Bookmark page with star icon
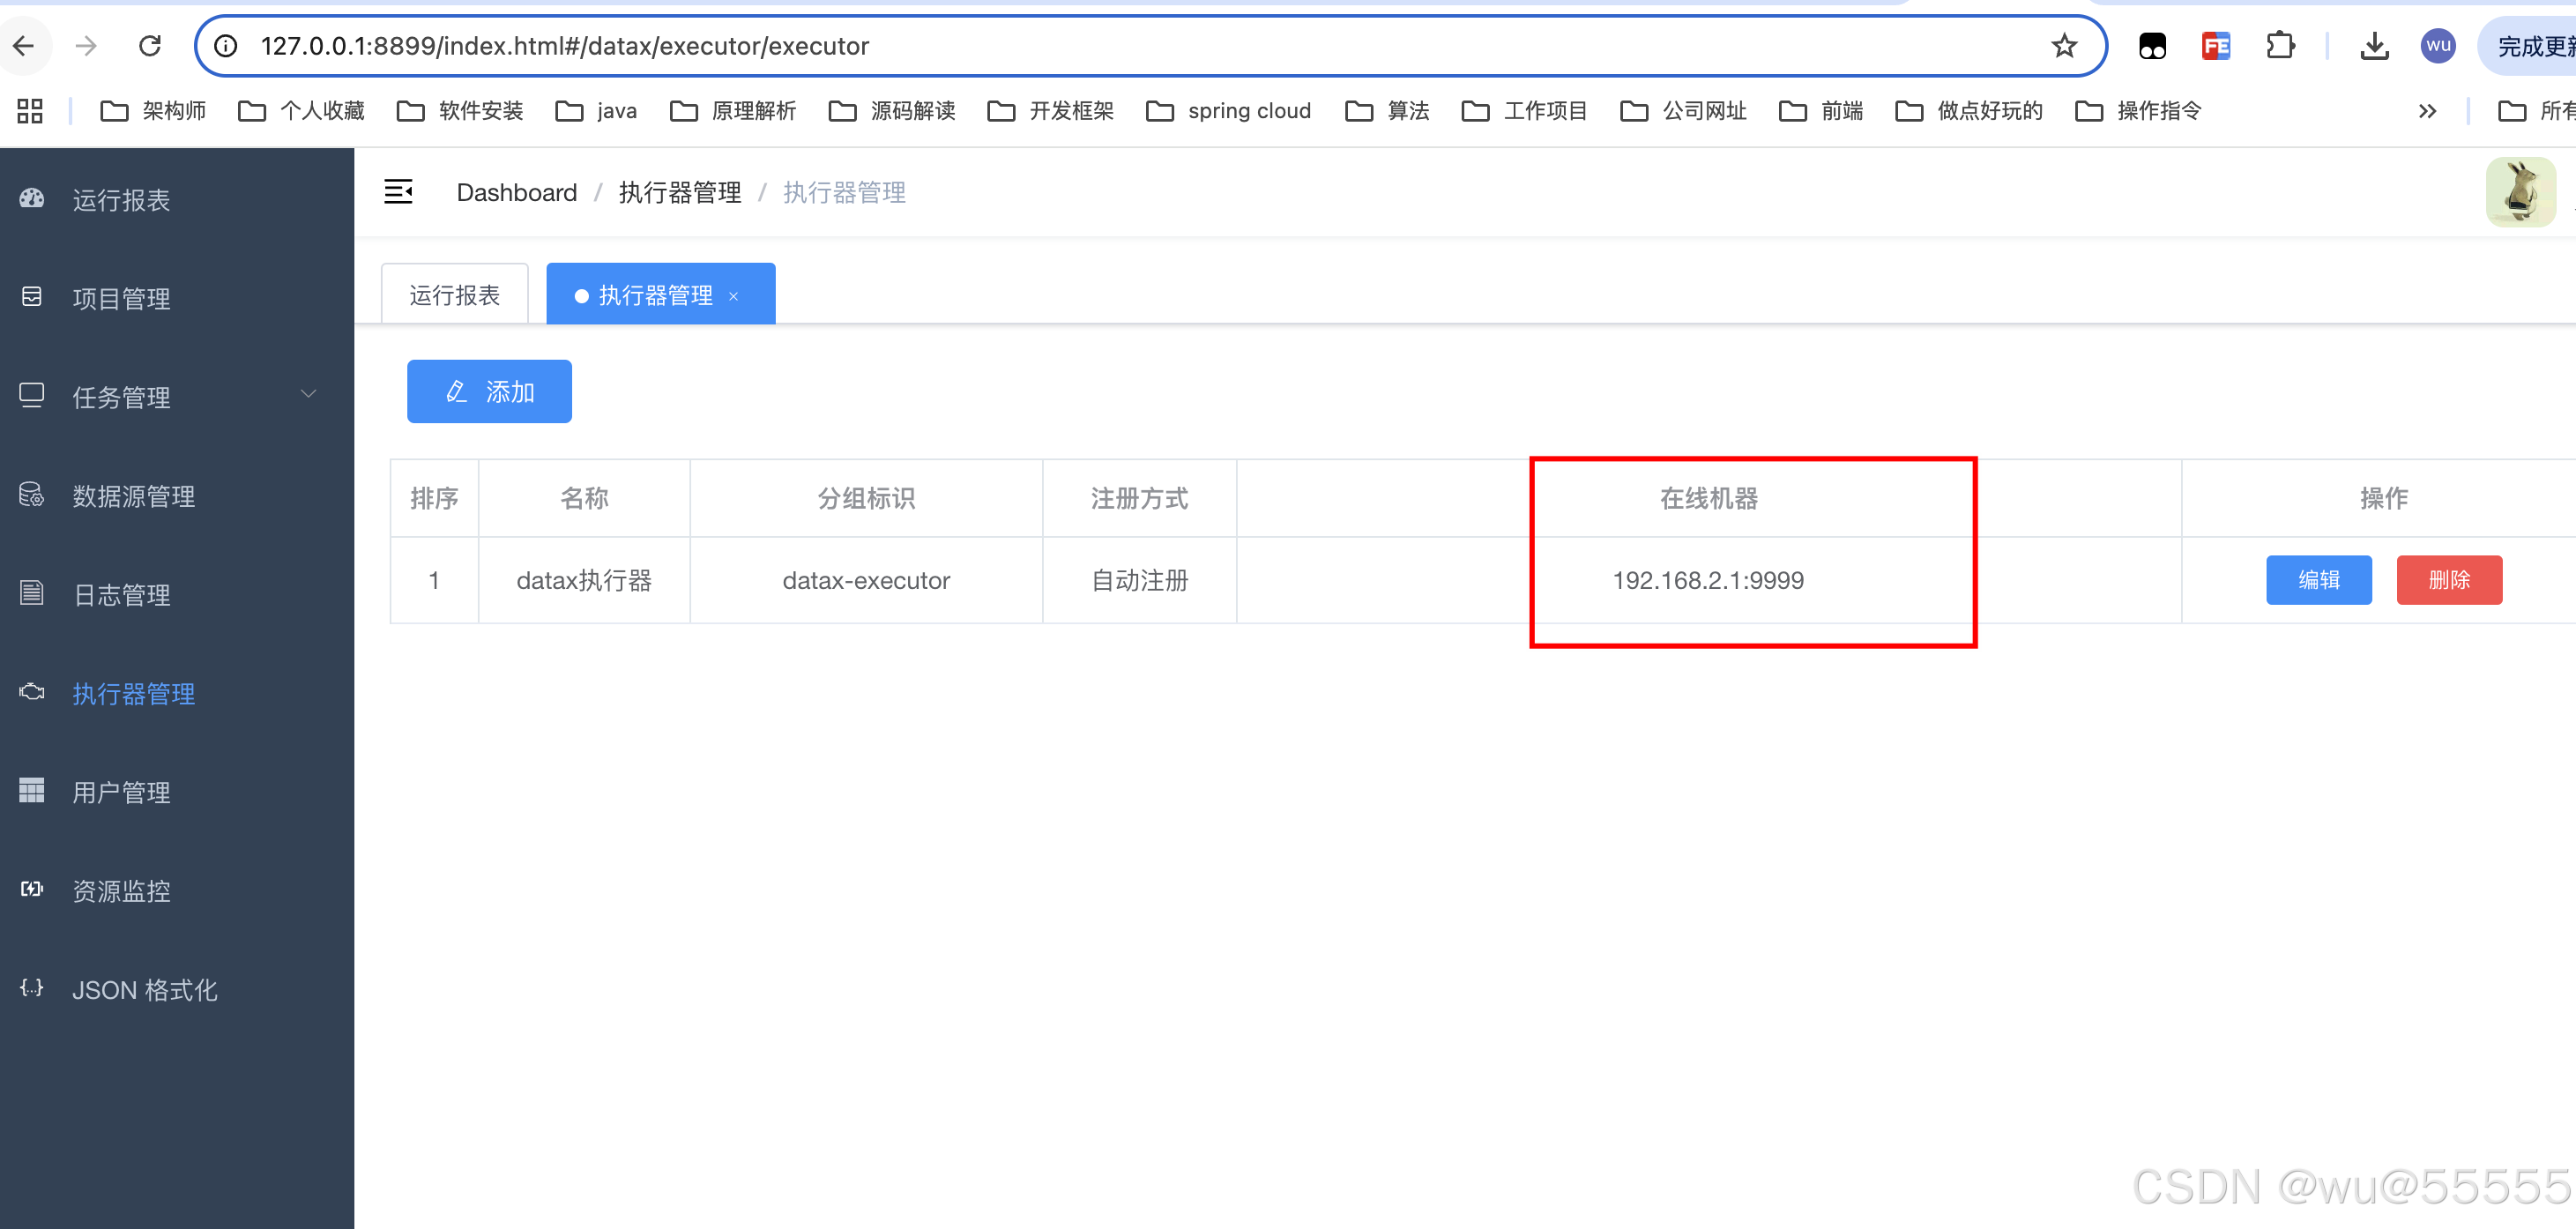The height and width of the screenshot is (1229, 2576). click(x=2064, y=46)
